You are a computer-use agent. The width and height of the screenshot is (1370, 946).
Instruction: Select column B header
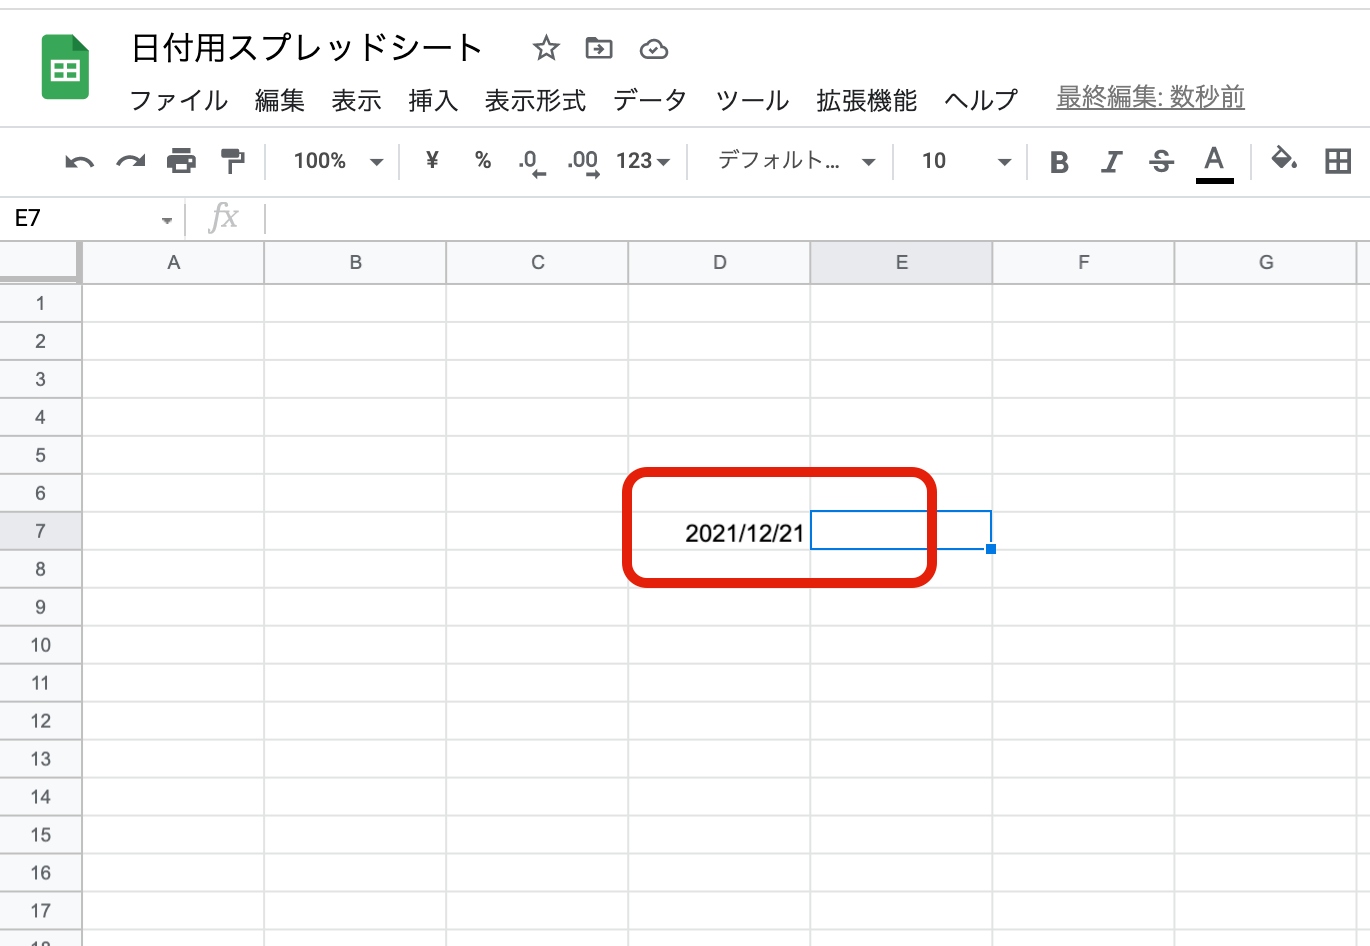click(x=355, y=263)
